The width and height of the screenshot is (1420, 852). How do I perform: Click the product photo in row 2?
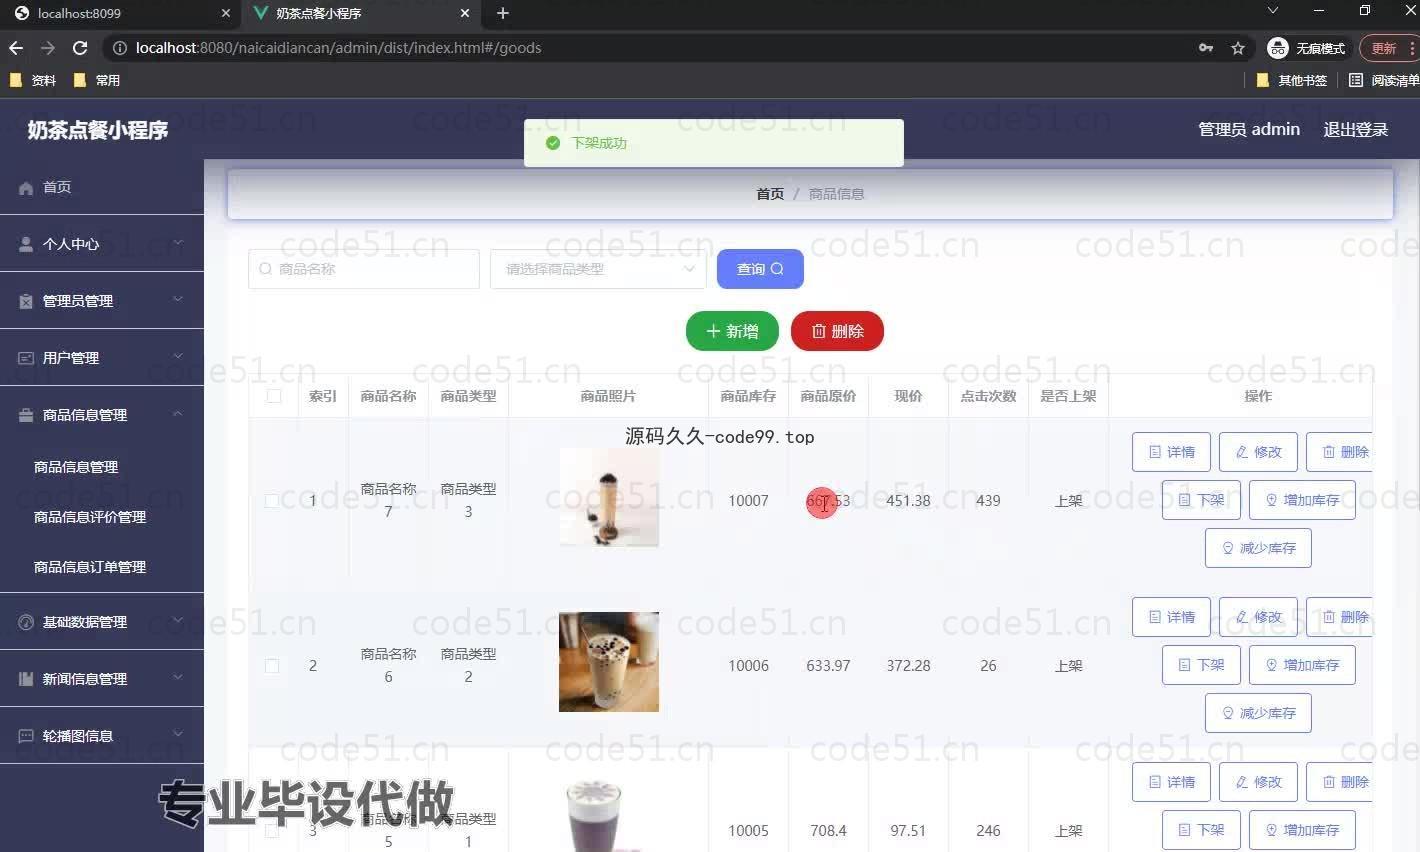click(x=609, y=662)
